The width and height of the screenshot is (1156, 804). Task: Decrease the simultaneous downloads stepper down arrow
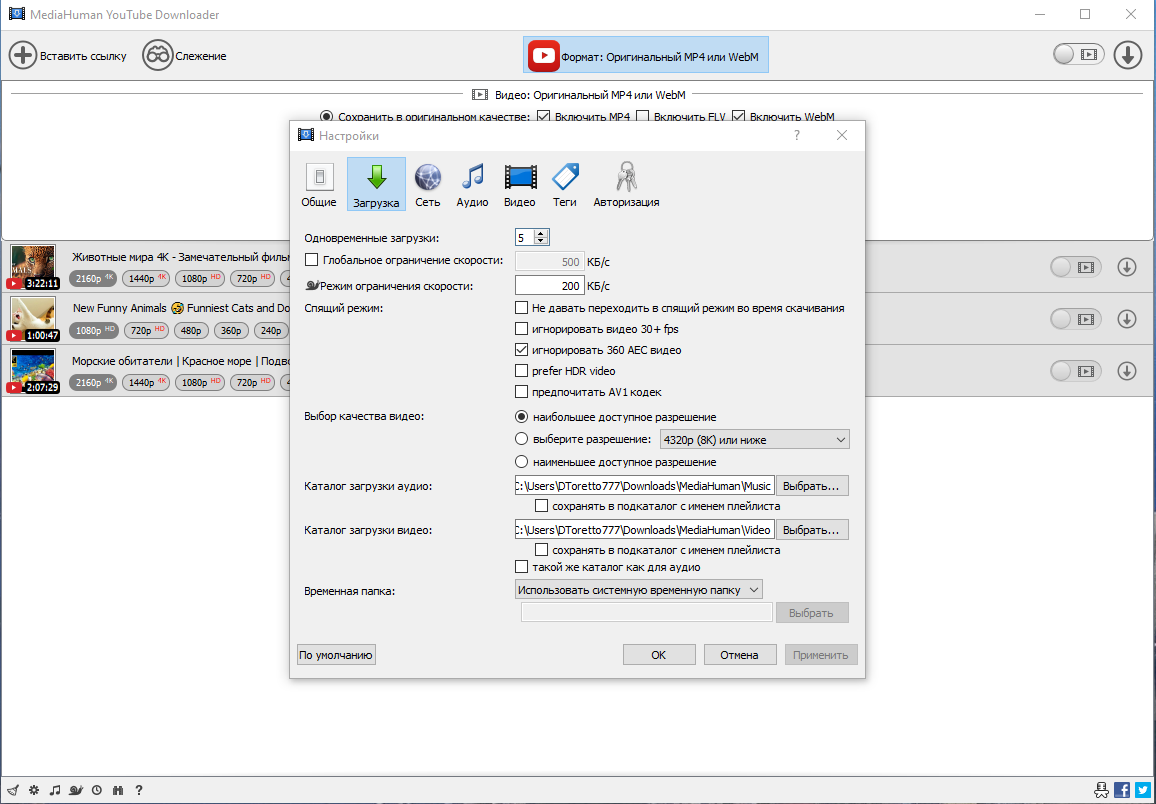coord(541,241)
